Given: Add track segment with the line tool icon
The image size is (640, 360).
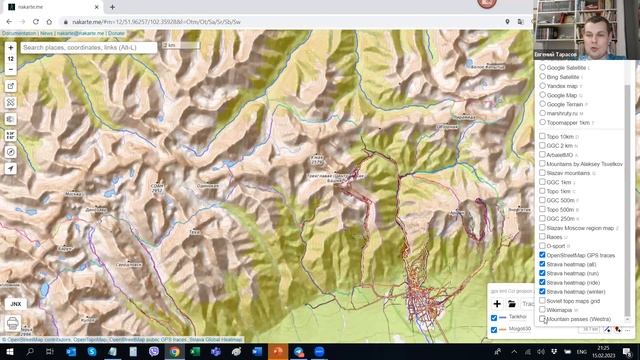Looking at the screenshot, I should 608,330.
